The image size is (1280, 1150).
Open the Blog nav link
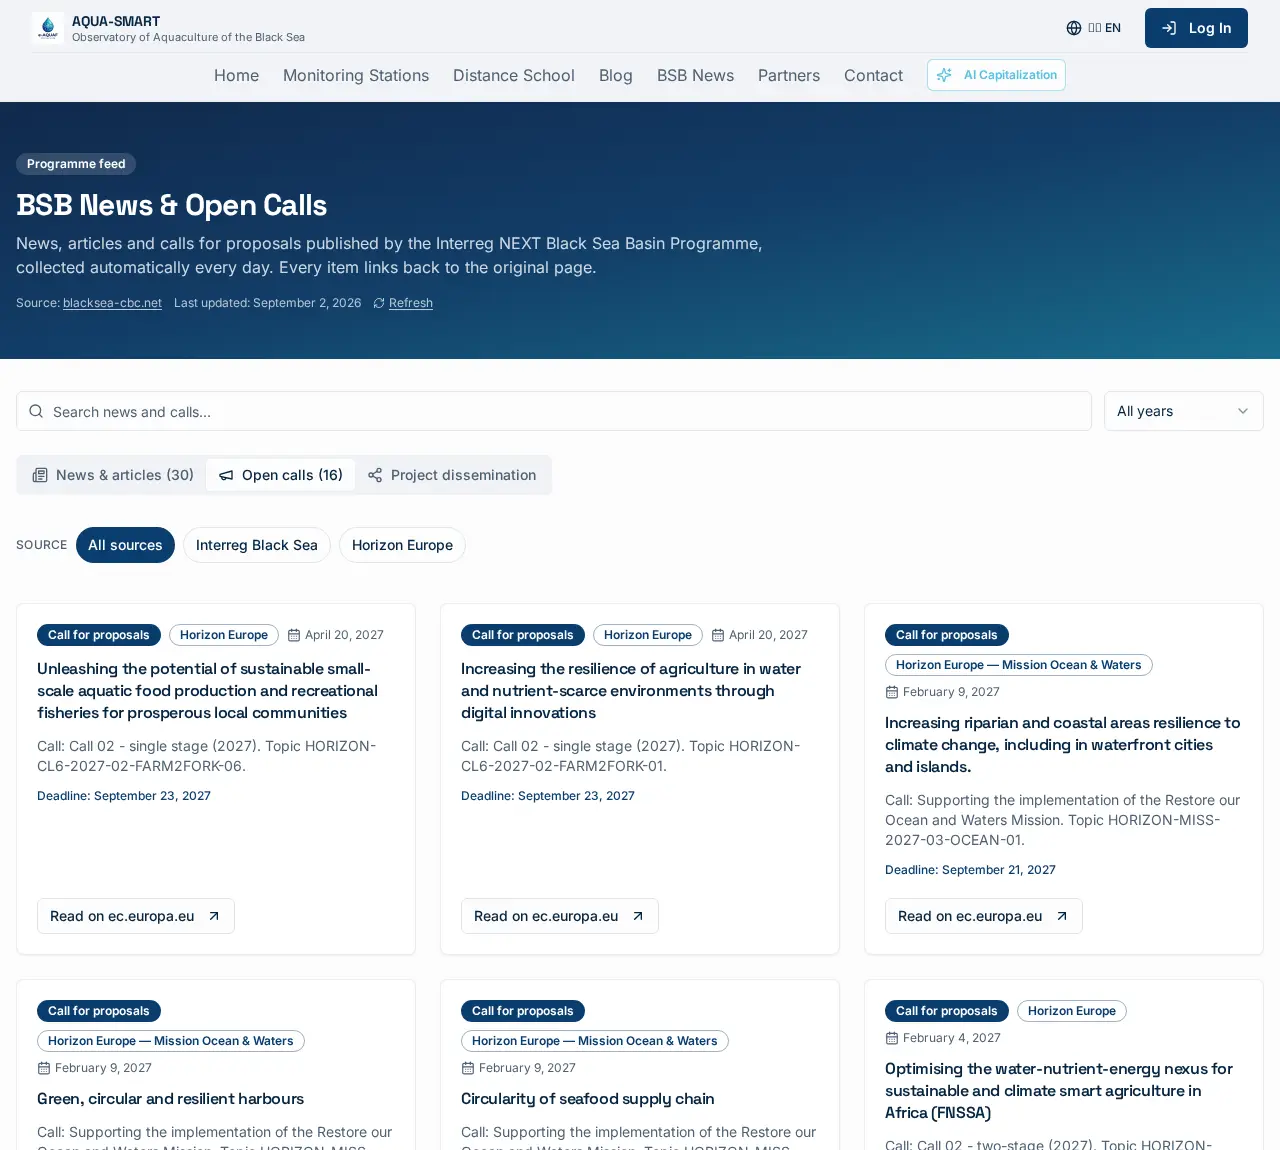pyautogui.click(x=616, y=75)
